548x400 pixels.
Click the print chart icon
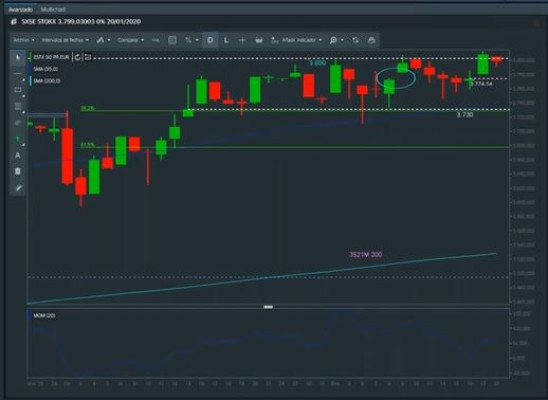372,40
